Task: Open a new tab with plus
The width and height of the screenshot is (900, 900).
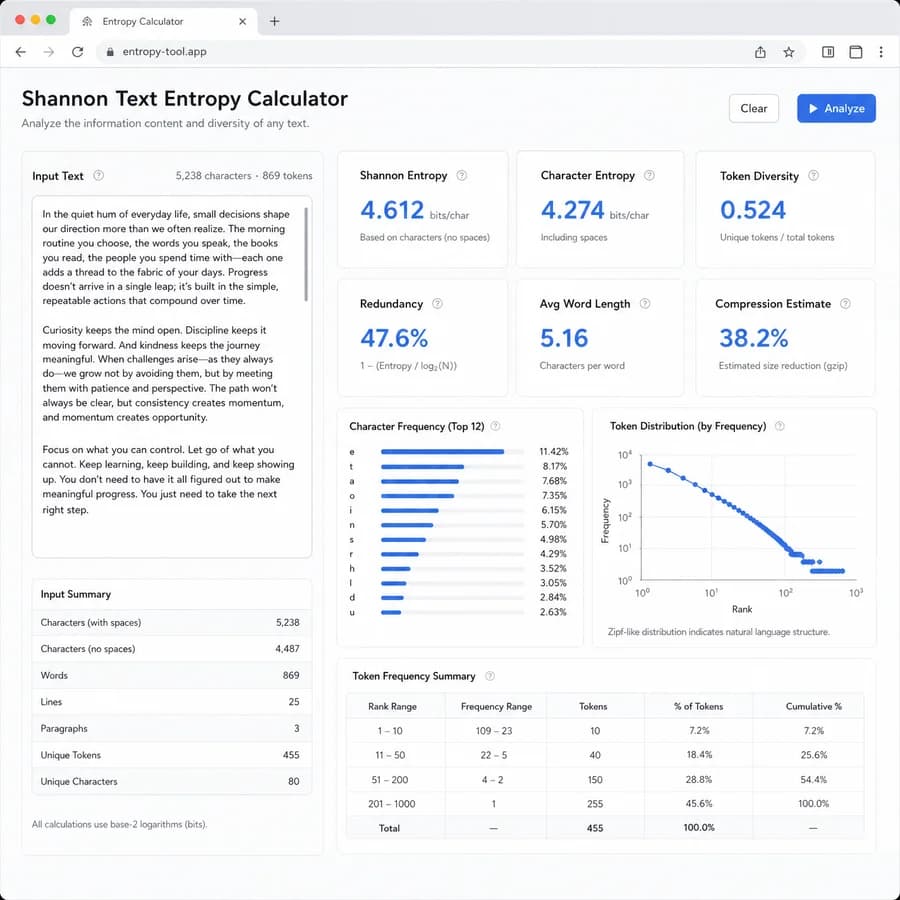Action: (x=274, y=21)
